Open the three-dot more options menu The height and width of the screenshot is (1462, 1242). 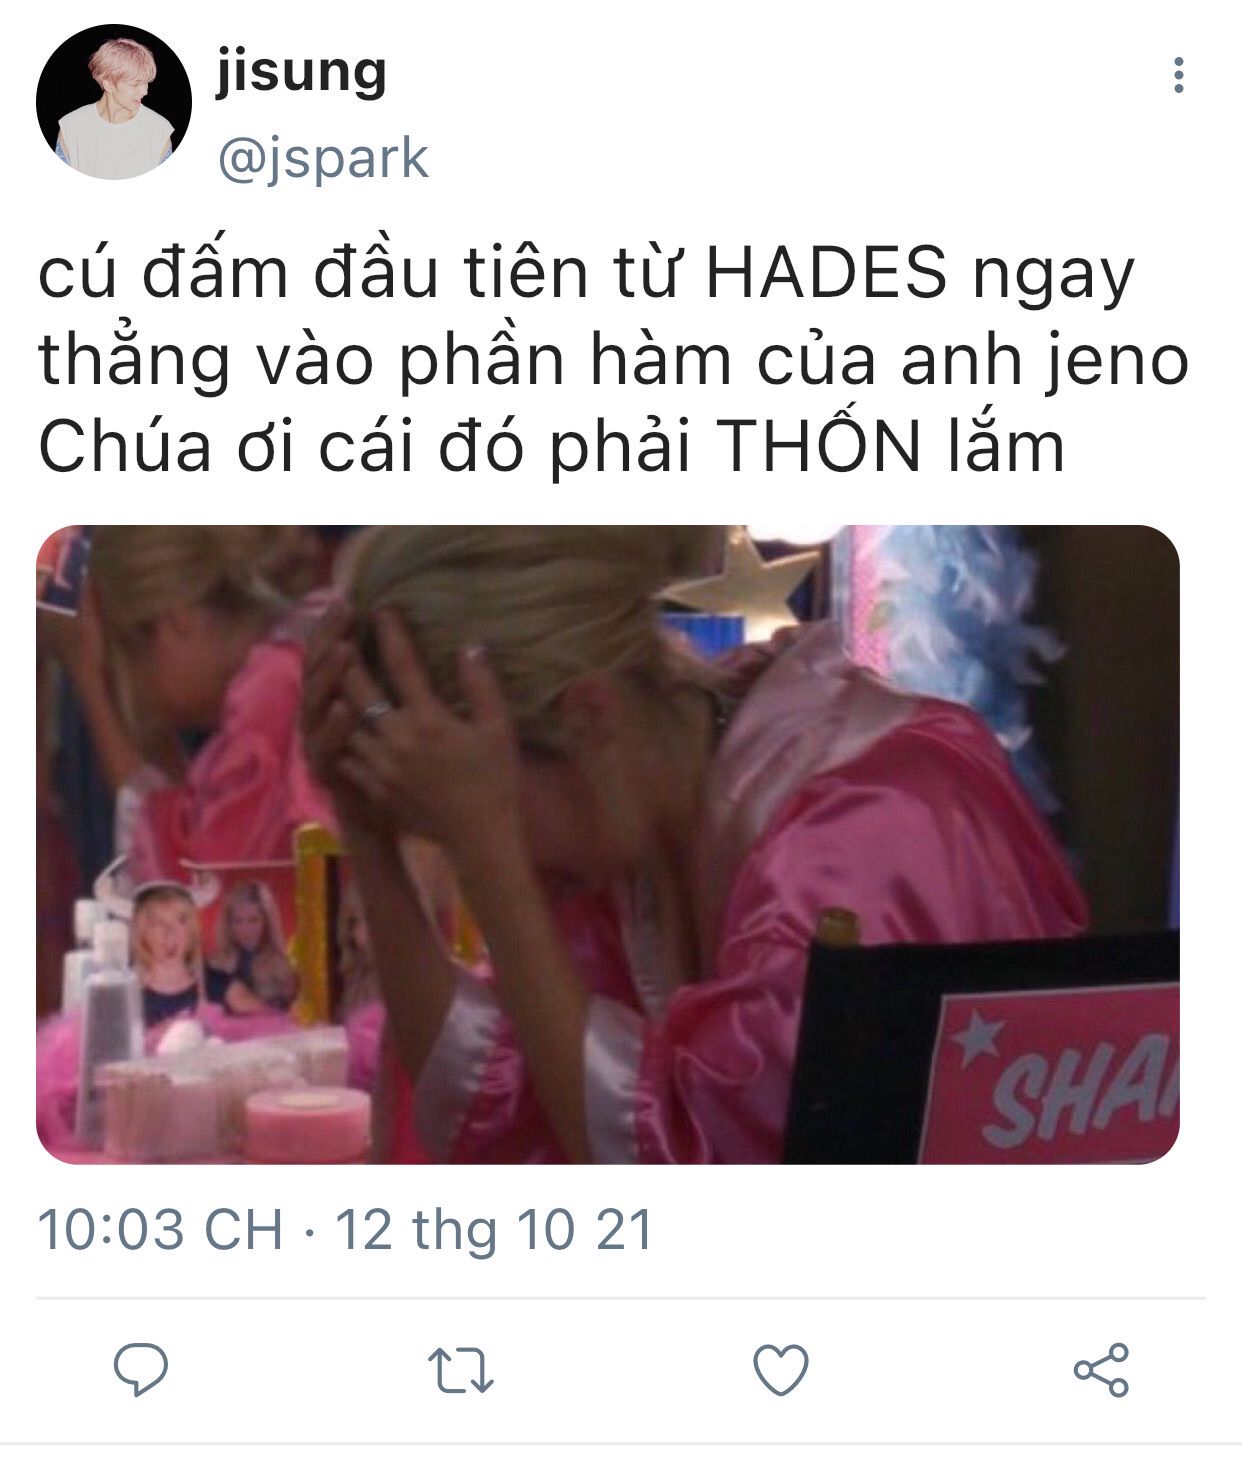click(1179, 75)
